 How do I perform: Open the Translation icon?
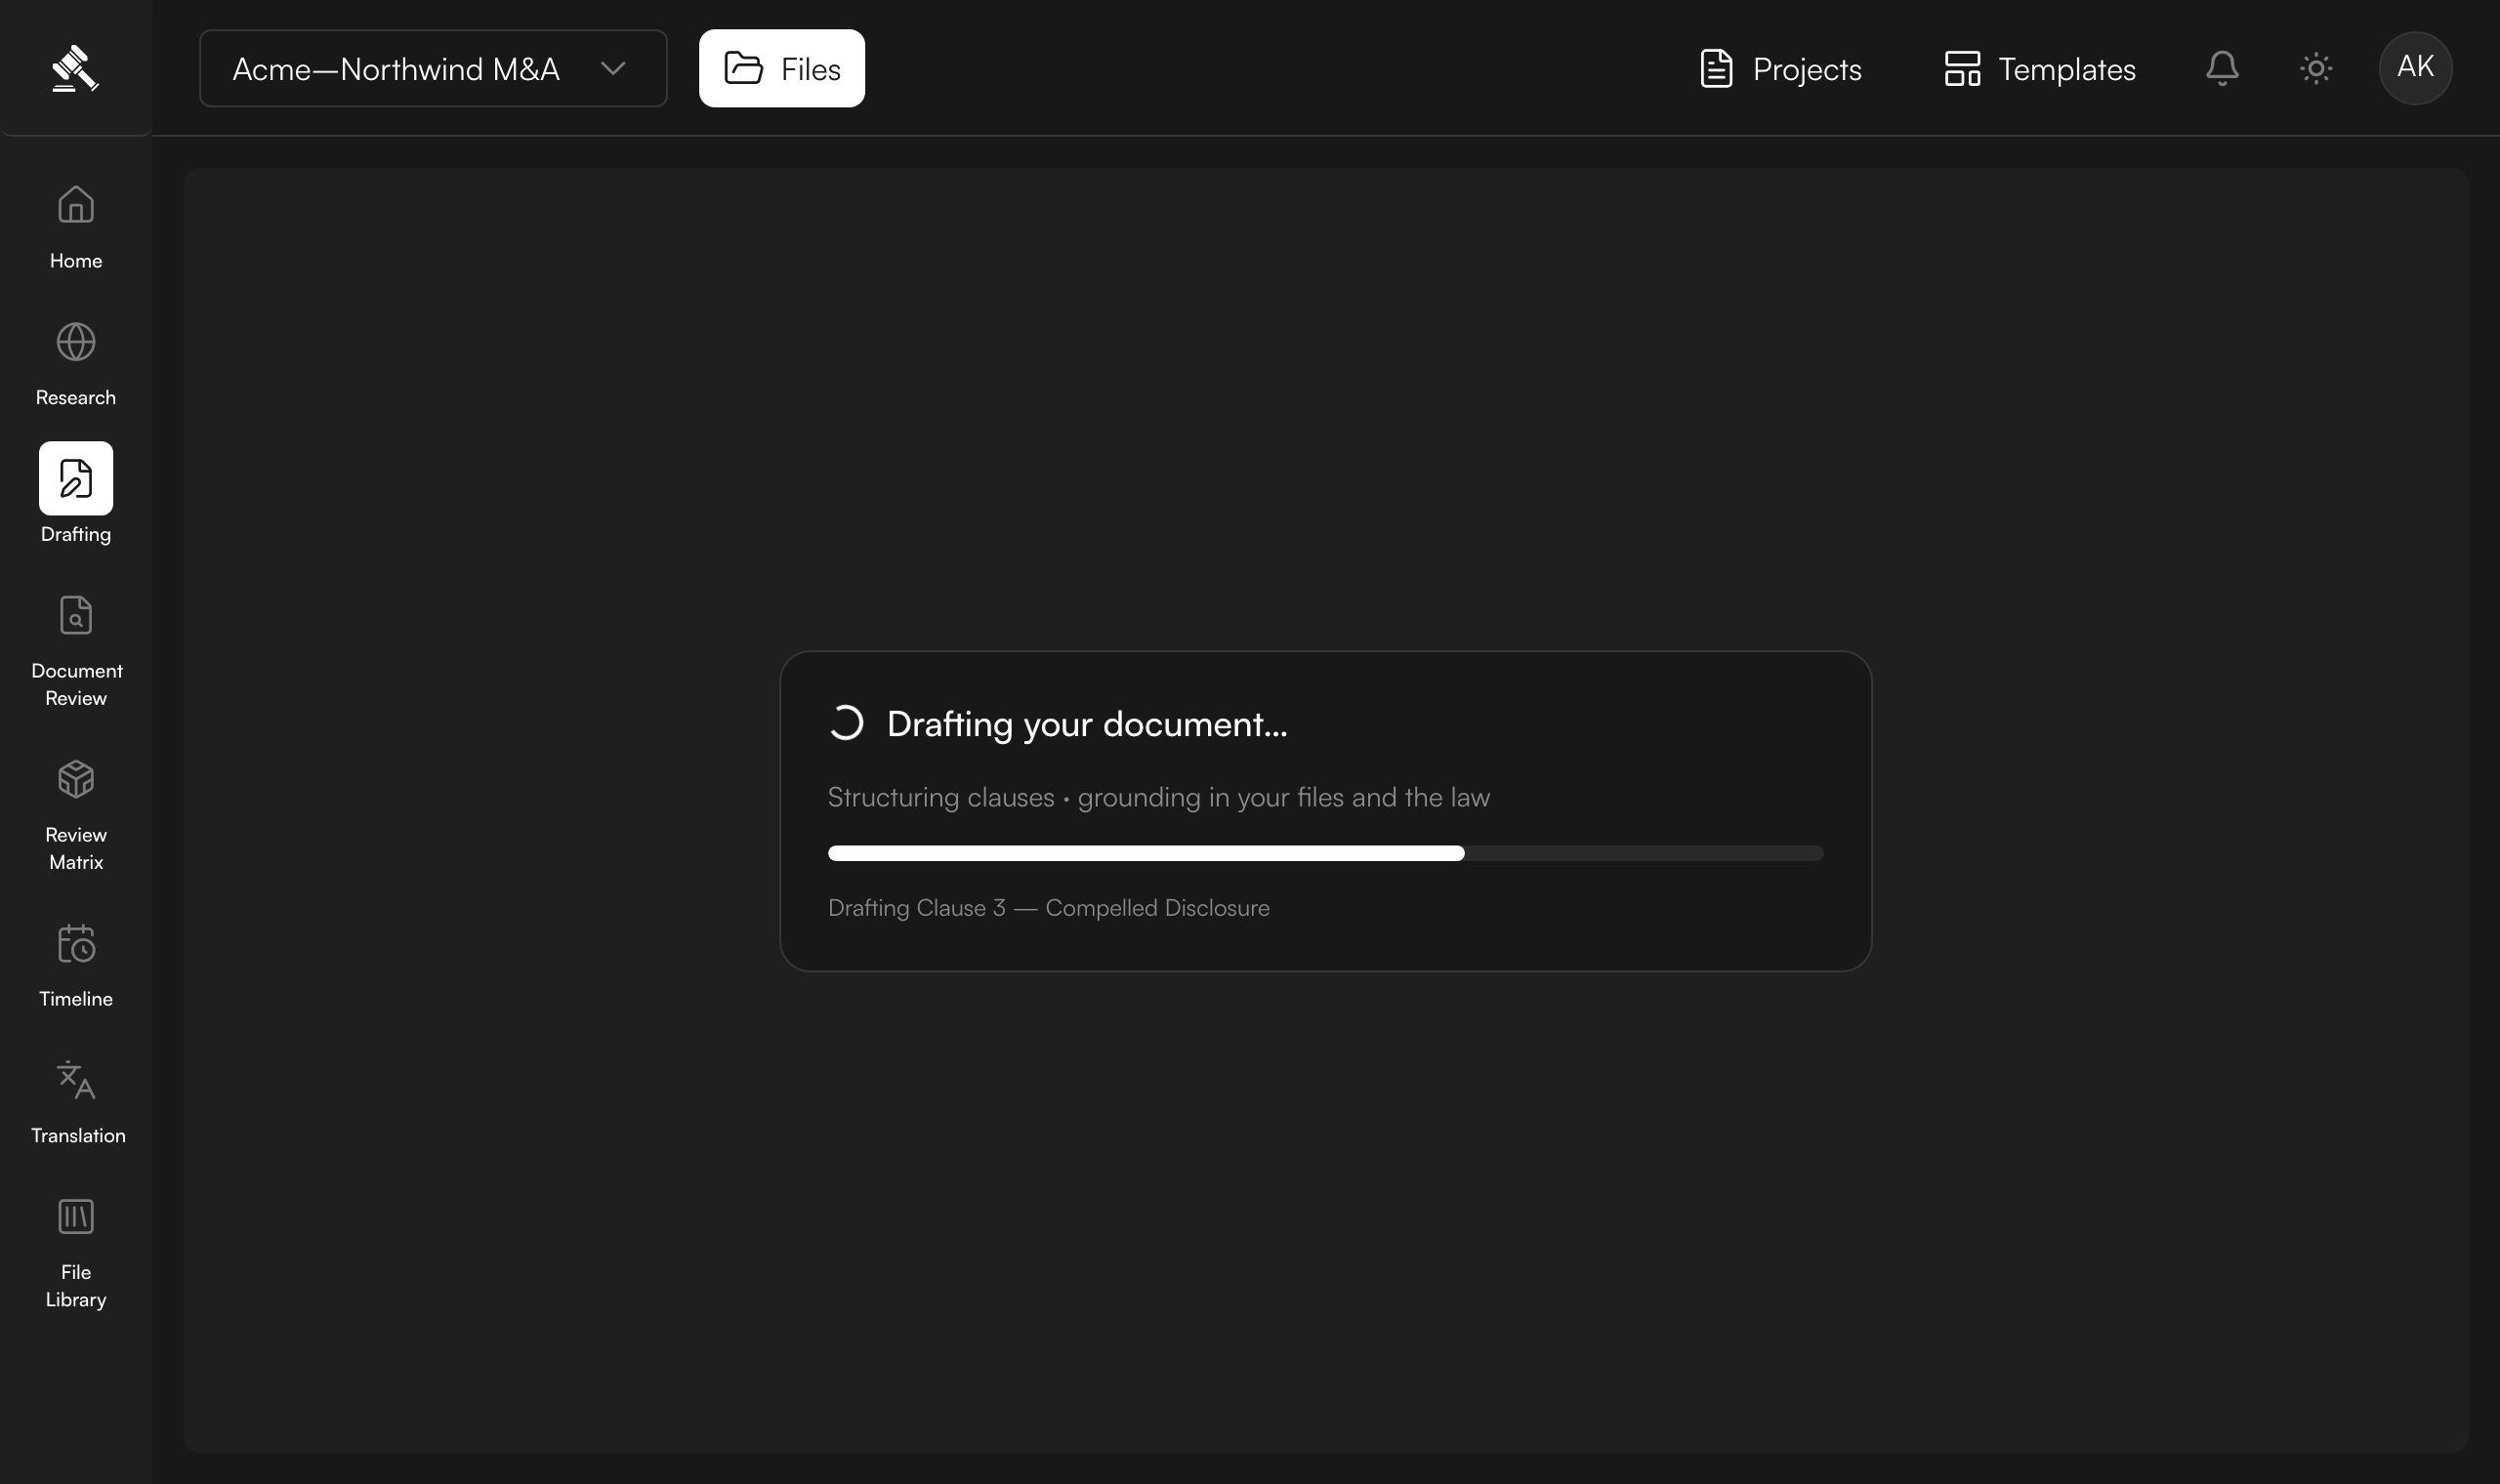pos(76,1080)
